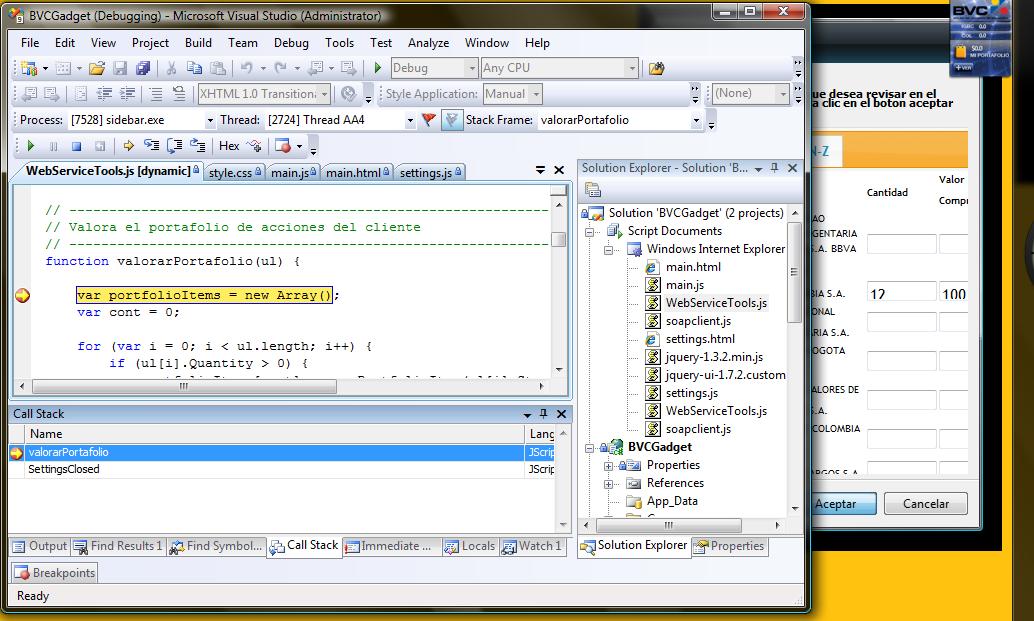Image resolution: width=1034 pixels, height=621 pixels.
Task: Click the Step Out debug icon
Action: [x=197, y=146]
